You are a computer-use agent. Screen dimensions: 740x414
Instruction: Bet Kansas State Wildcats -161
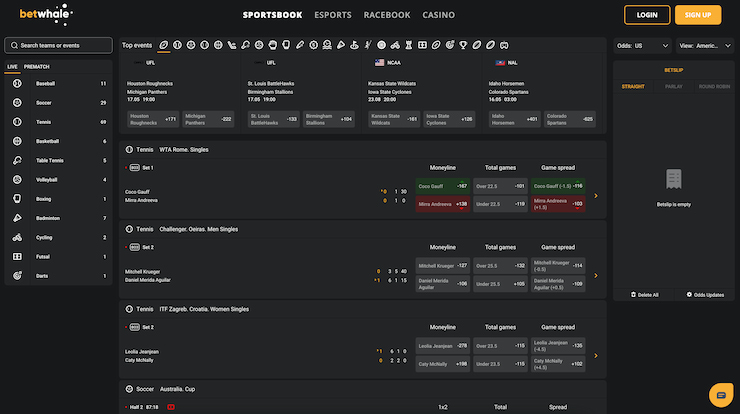pyautogui.click(x=394, y=119)
